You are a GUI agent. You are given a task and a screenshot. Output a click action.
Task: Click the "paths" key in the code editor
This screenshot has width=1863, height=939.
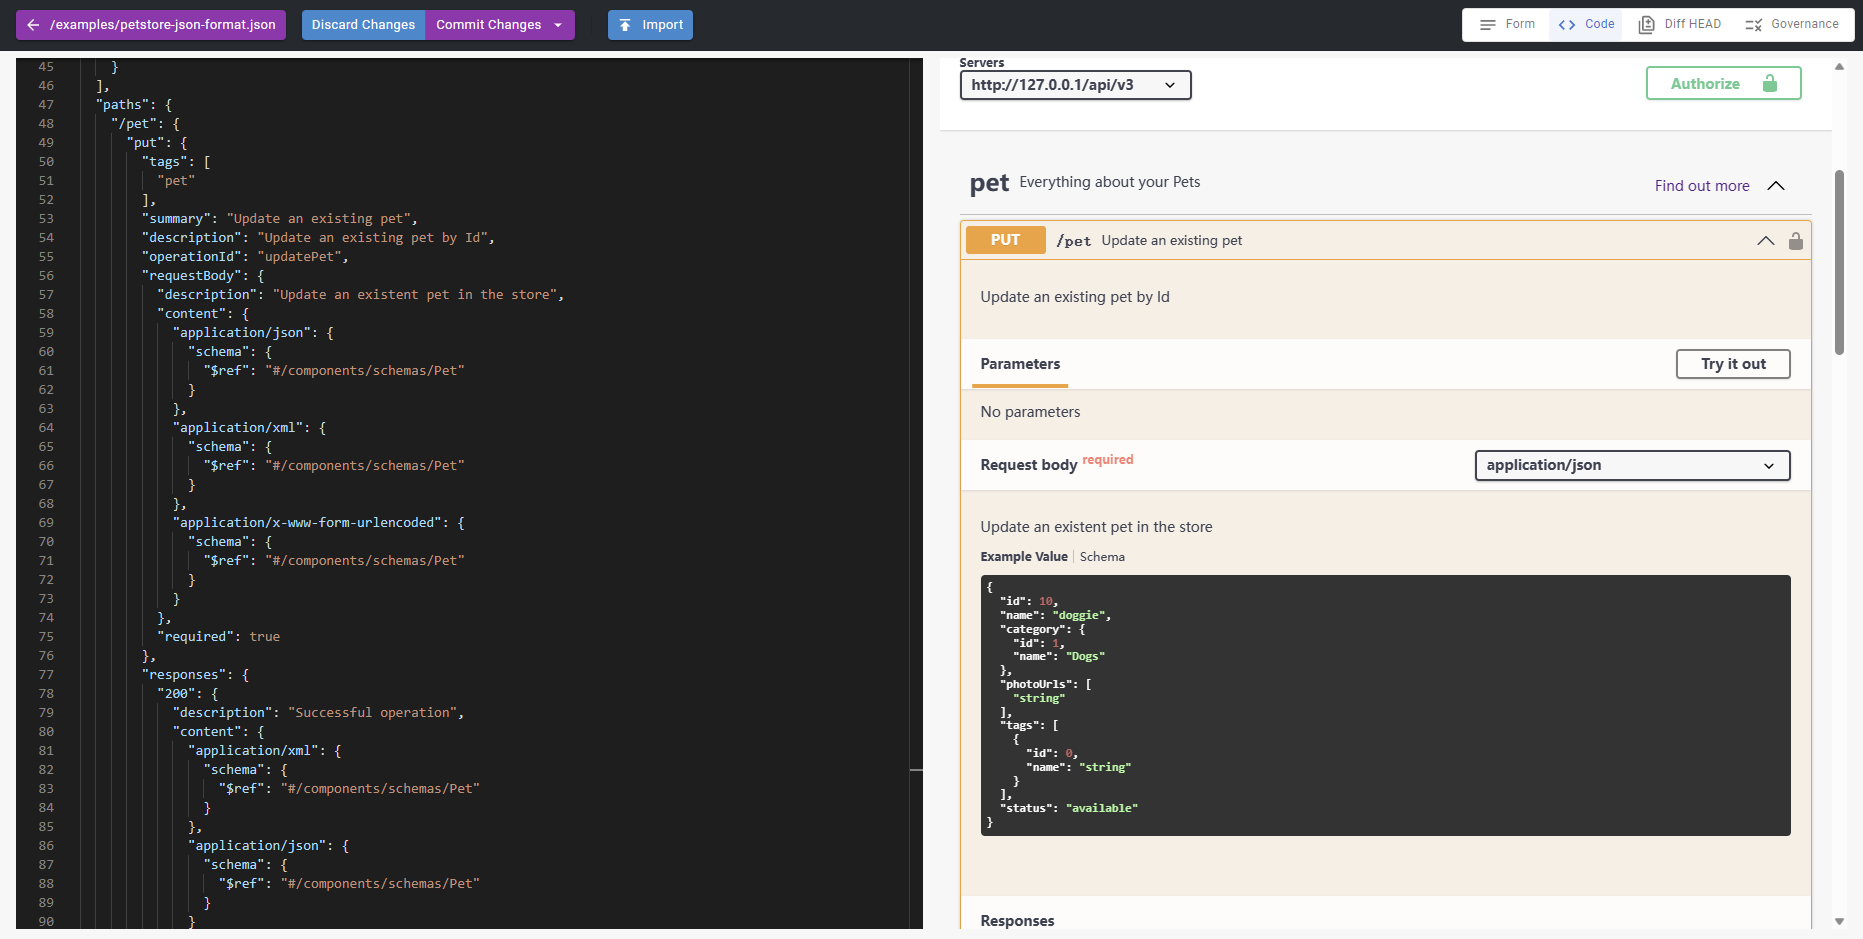(122, 105)
